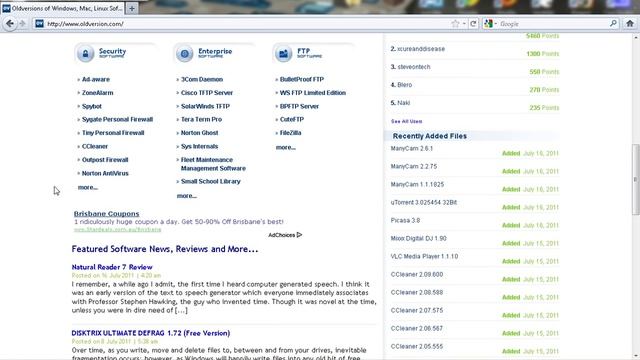Viewport: 640px width, 360px height.
Task: Click more under Enterprise list
Action: (x=187, y=196)
